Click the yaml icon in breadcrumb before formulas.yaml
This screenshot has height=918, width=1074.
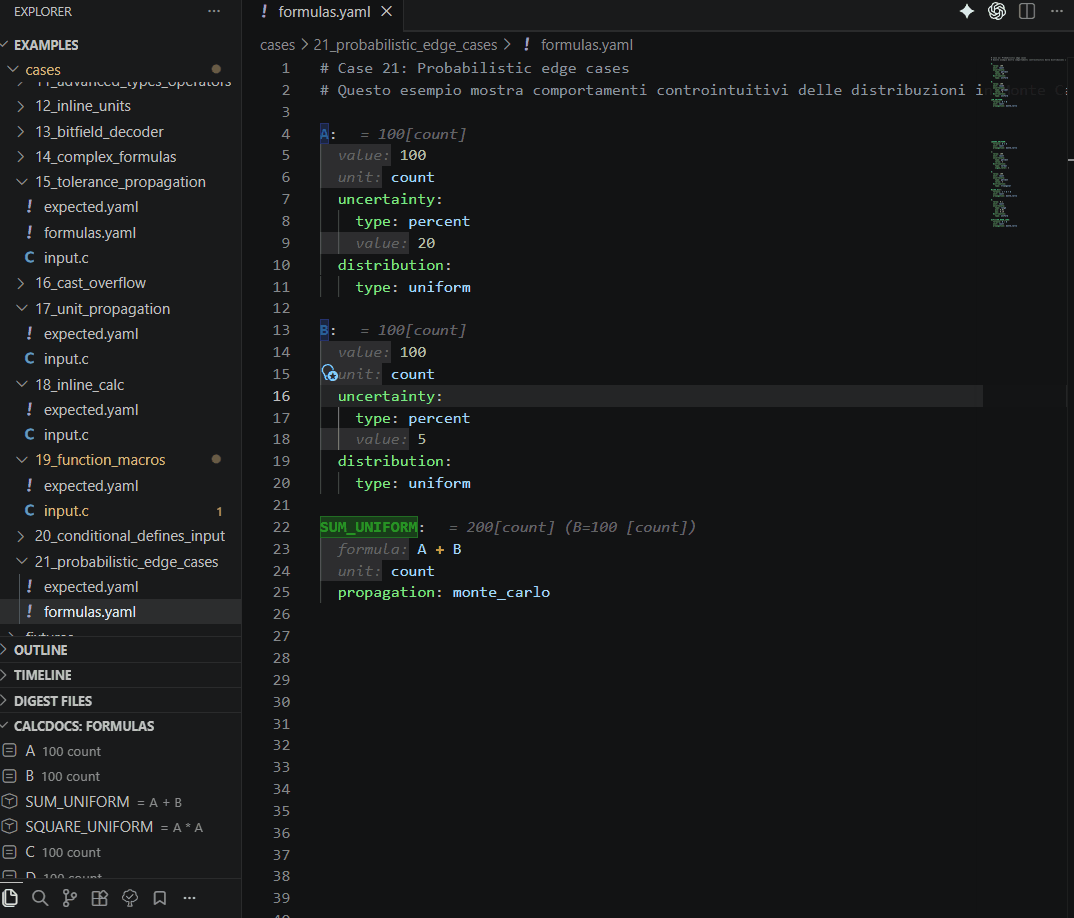pos(527,45)
